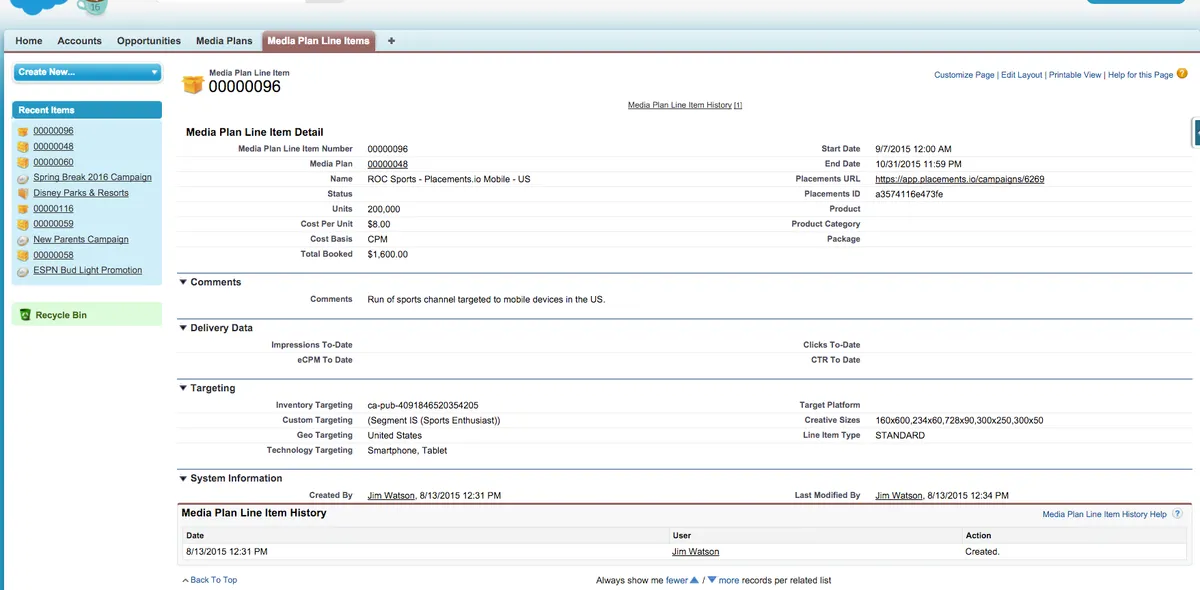Click the box icon beside 00000058

(x=23, y=255)
